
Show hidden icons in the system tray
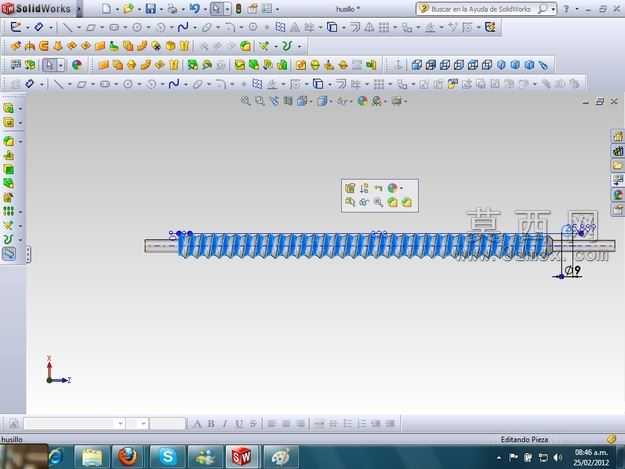tap(499, 458)
